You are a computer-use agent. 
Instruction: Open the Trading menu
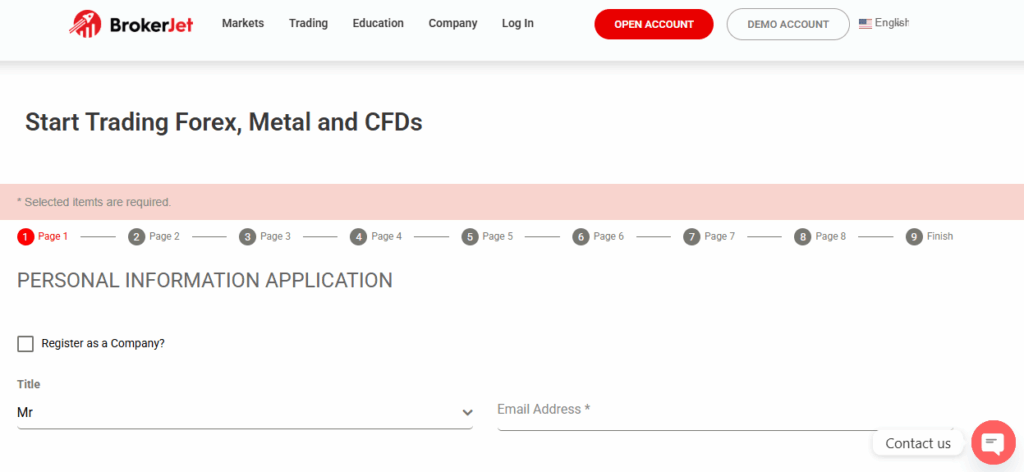coord(308,24)
